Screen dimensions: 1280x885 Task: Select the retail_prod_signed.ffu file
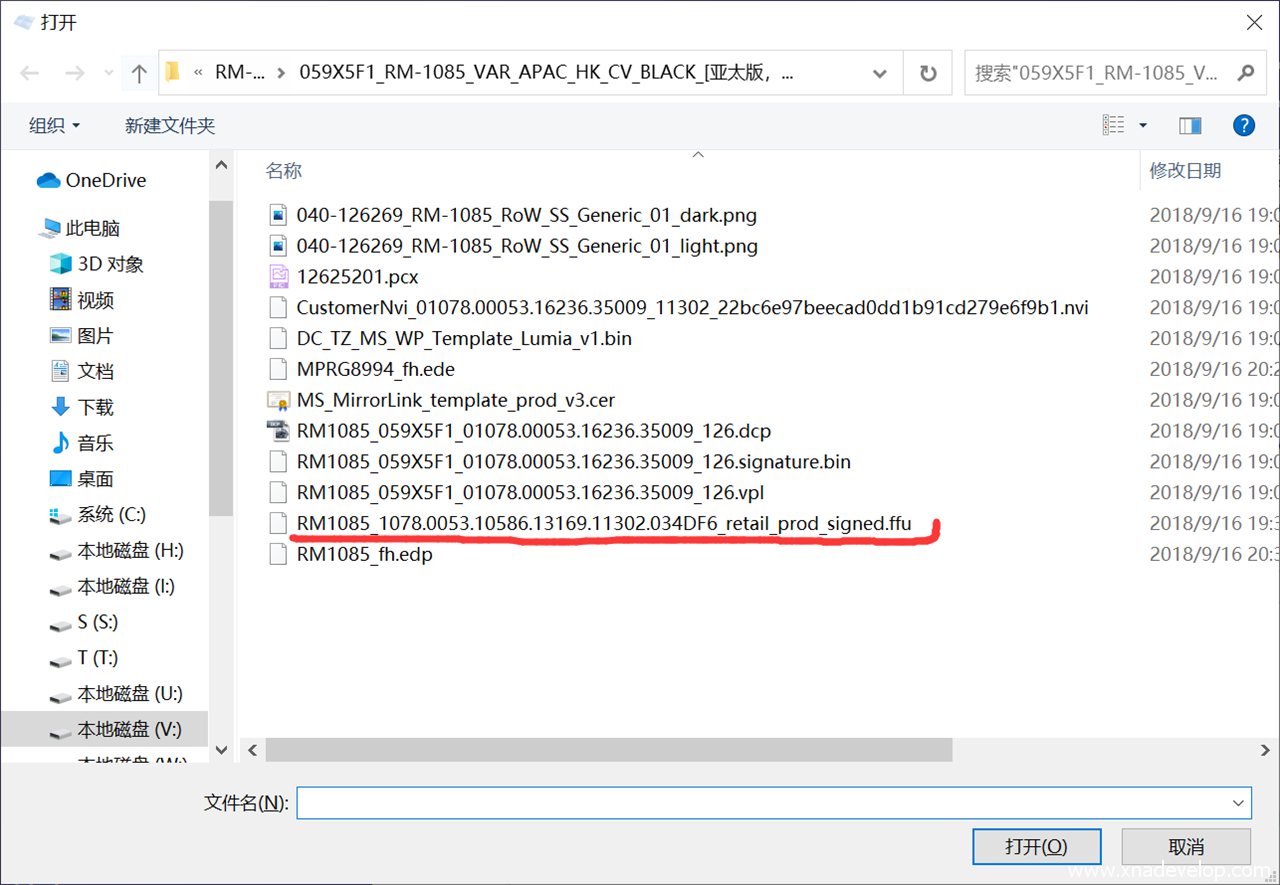tap(603, 523)
